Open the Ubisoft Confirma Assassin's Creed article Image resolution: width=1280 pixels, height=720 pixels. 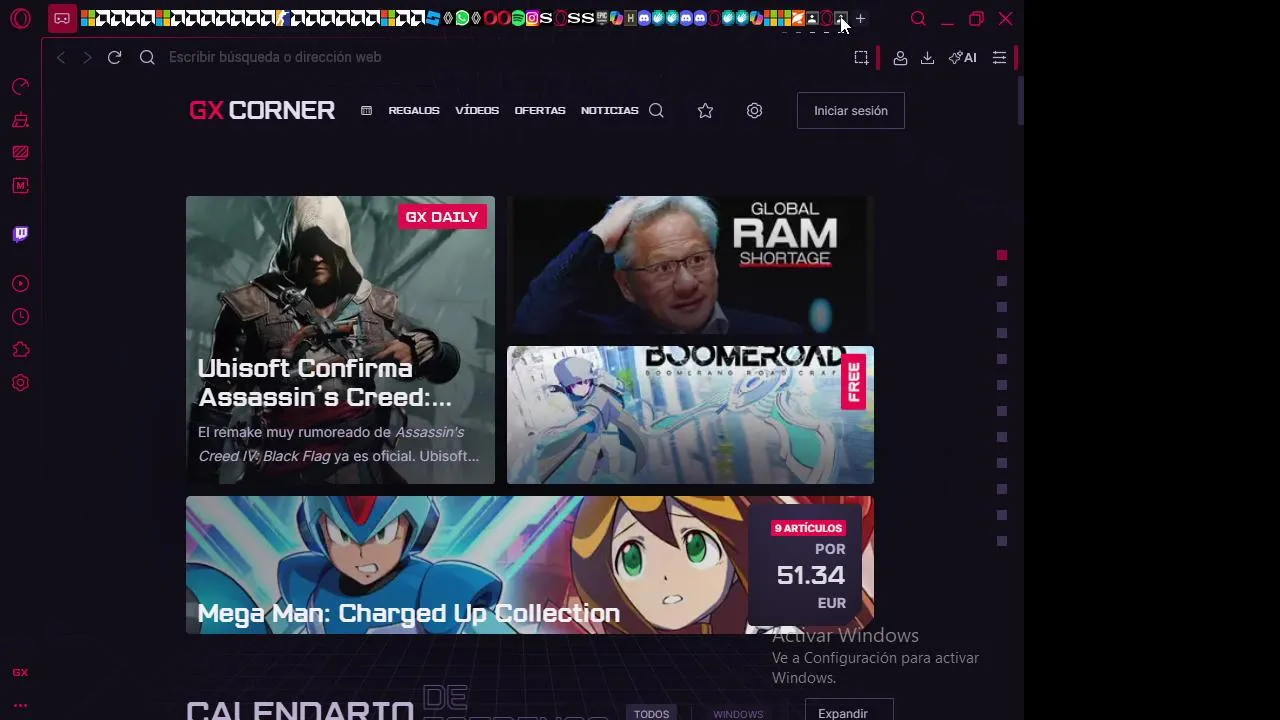click(x=340, y=340)
